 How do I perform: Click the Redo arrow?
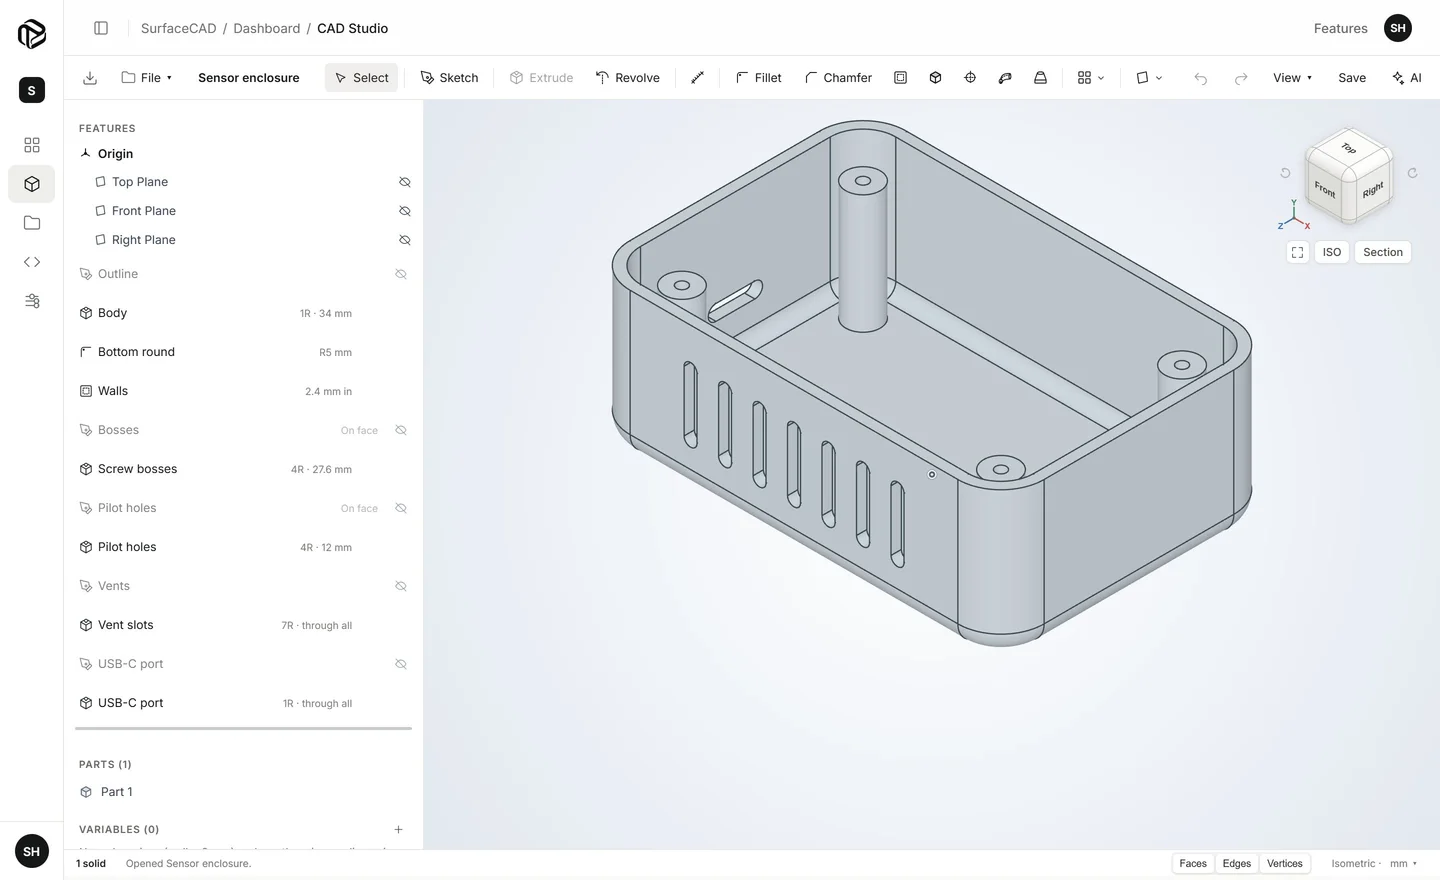tap(1241, 78)
